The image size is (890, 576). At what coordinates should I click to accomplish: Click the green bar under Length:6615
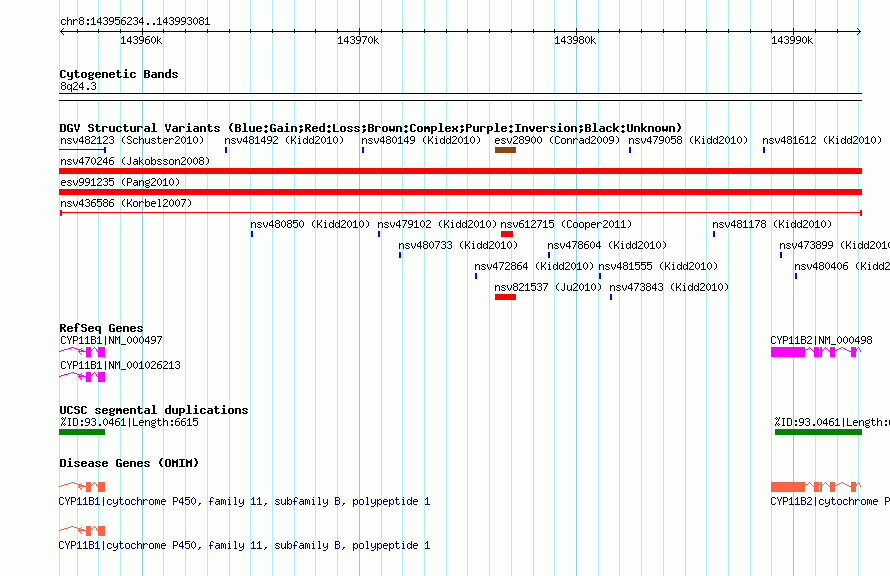click(82, 432)
